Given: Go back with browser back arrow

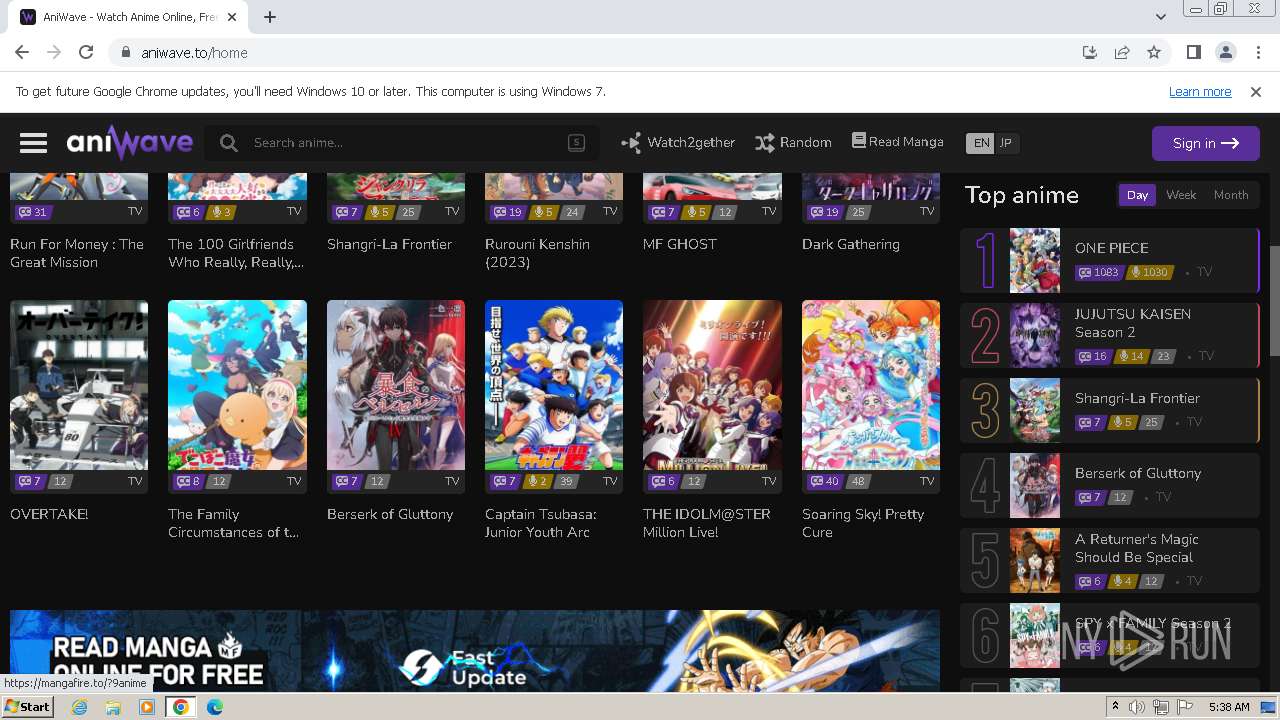Looking at the screenshot, I should tap(22, 53).
